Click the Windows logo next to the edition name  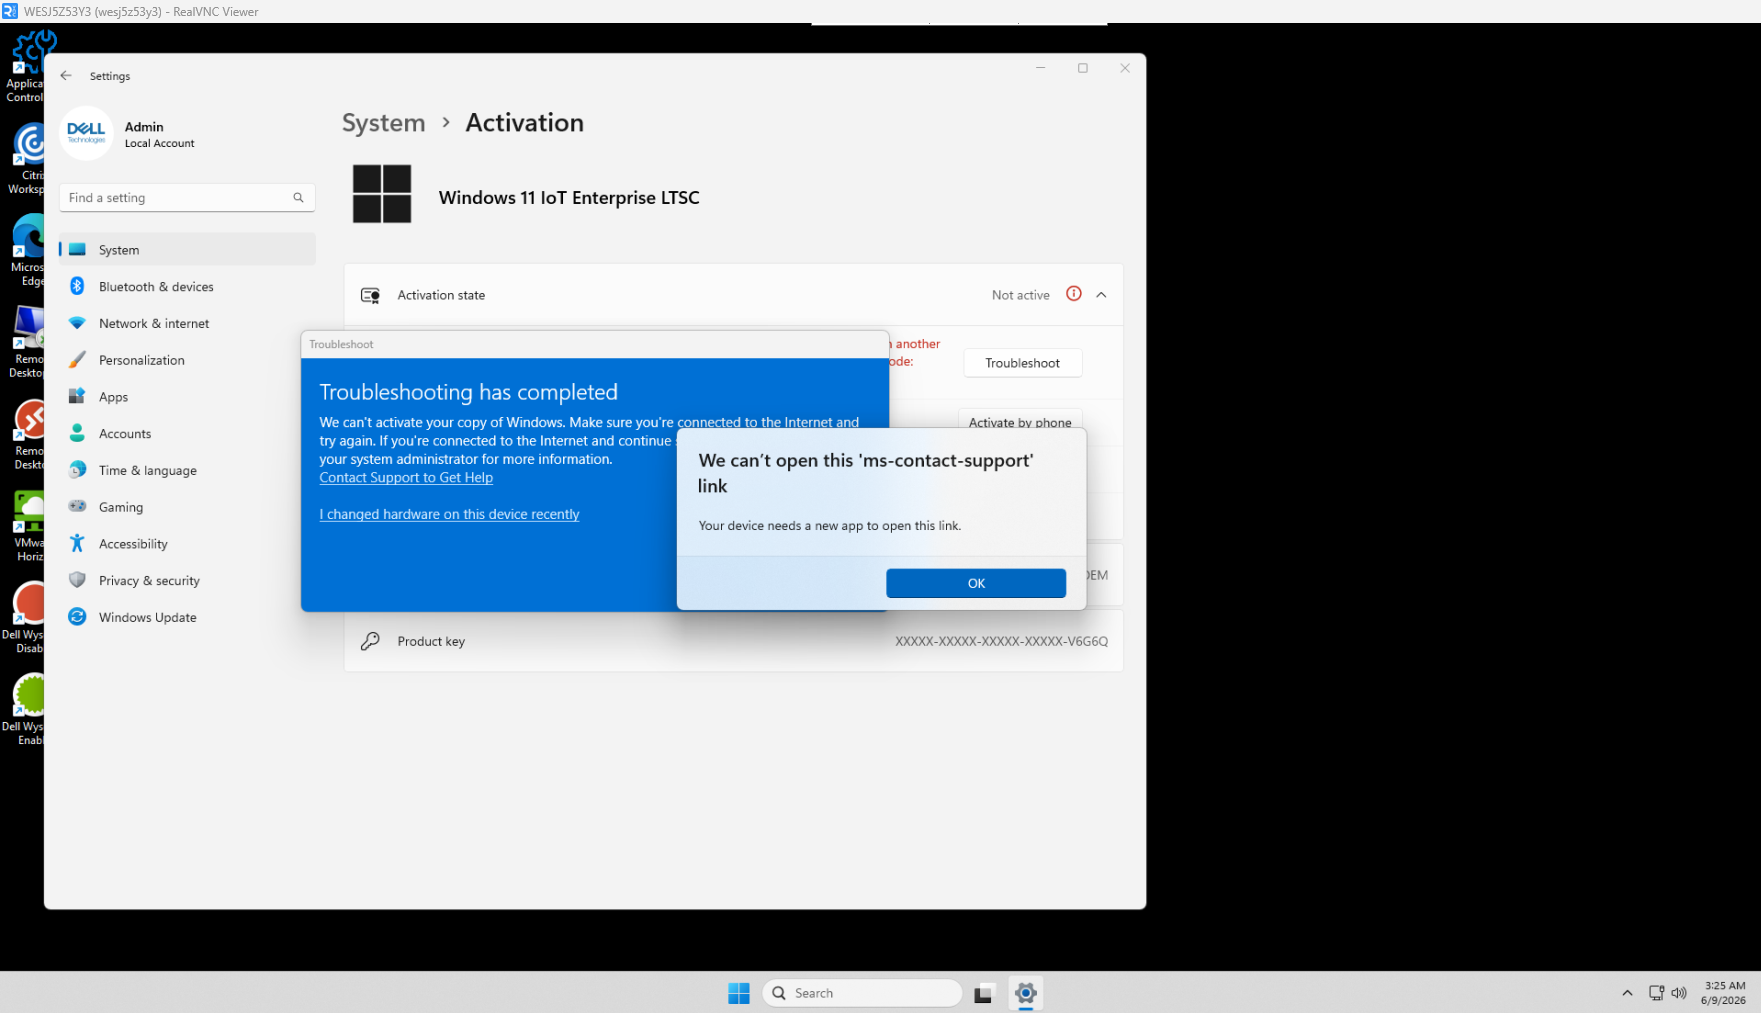click(382, 194)
